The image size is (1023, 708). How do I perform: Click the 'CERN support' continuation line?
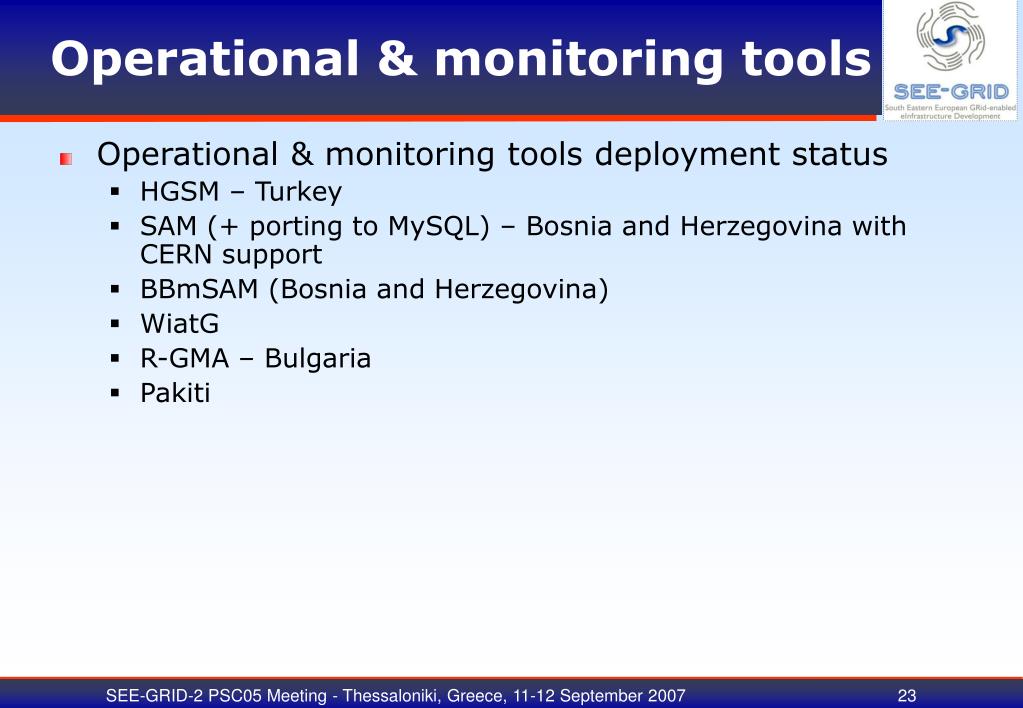pos(231,254)
